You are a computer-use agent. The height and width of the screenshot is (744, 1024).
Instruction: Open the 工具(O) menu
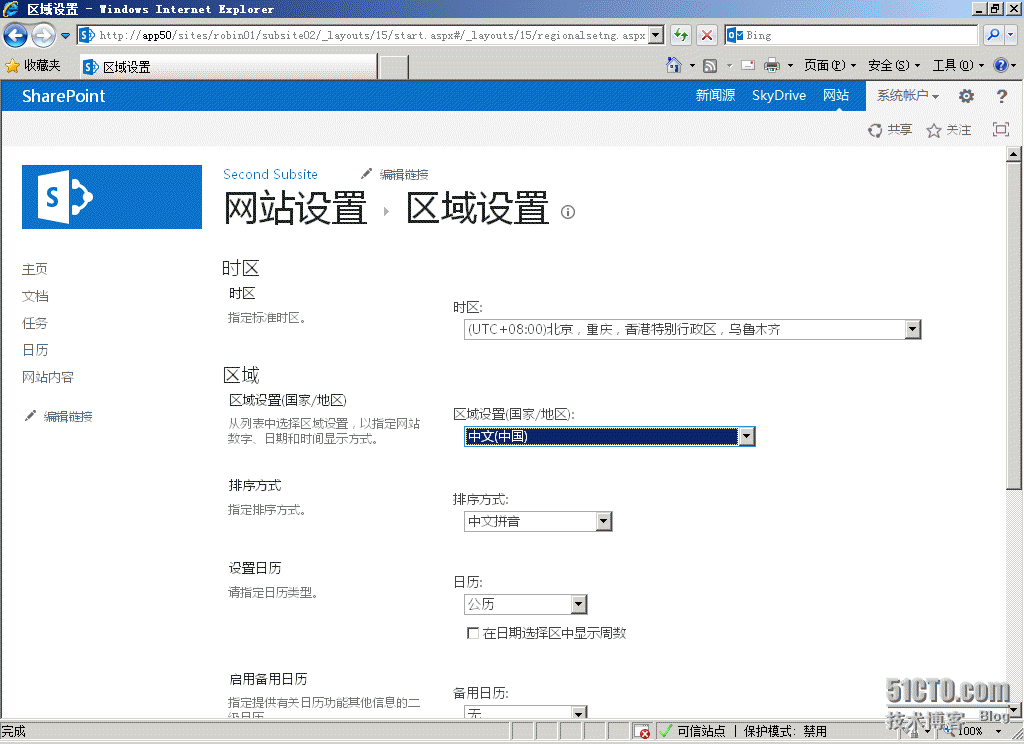(x=957, y=65)
